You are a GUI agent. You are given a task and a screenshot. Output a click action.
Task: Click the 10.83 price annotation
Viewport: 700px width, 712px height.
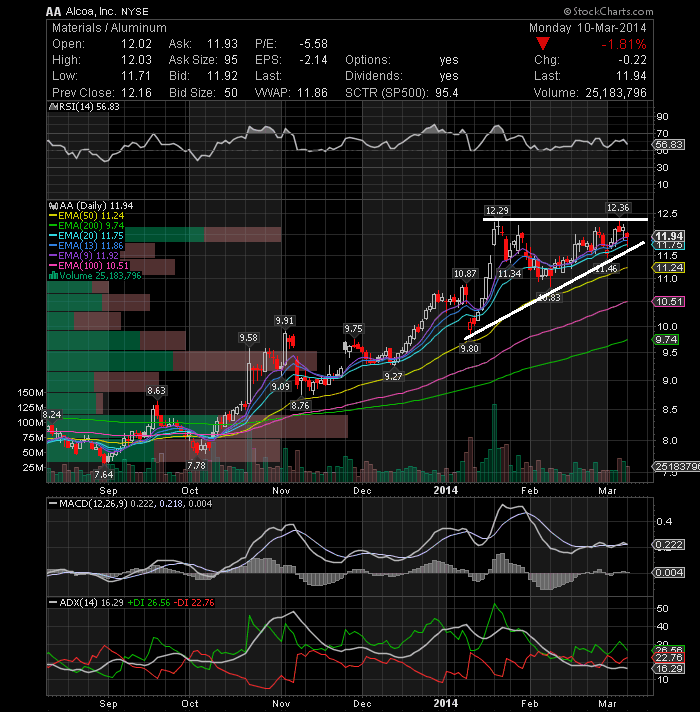(x=549, y=298)
